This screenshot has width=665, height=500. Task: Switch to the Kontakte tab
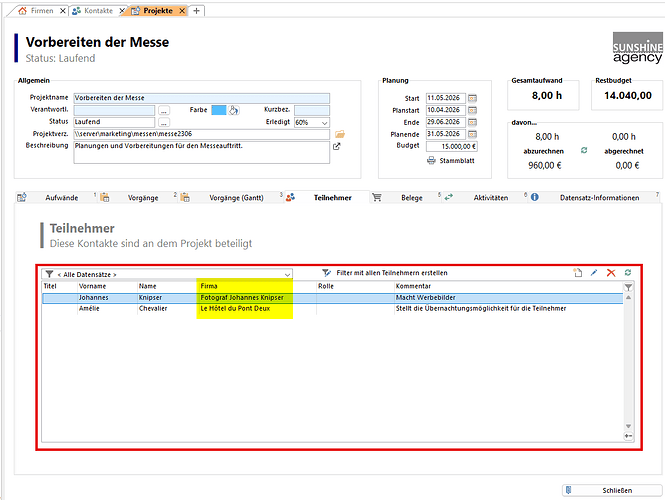click(98, 11)
